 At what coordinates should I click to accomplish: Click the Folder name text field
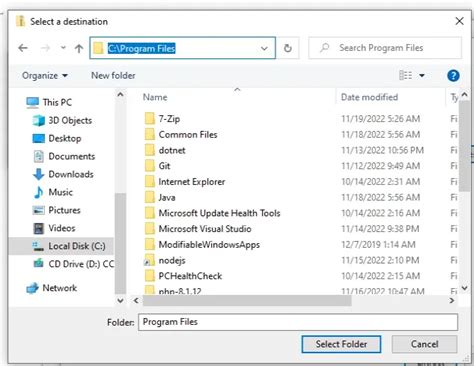pos(298,322)
